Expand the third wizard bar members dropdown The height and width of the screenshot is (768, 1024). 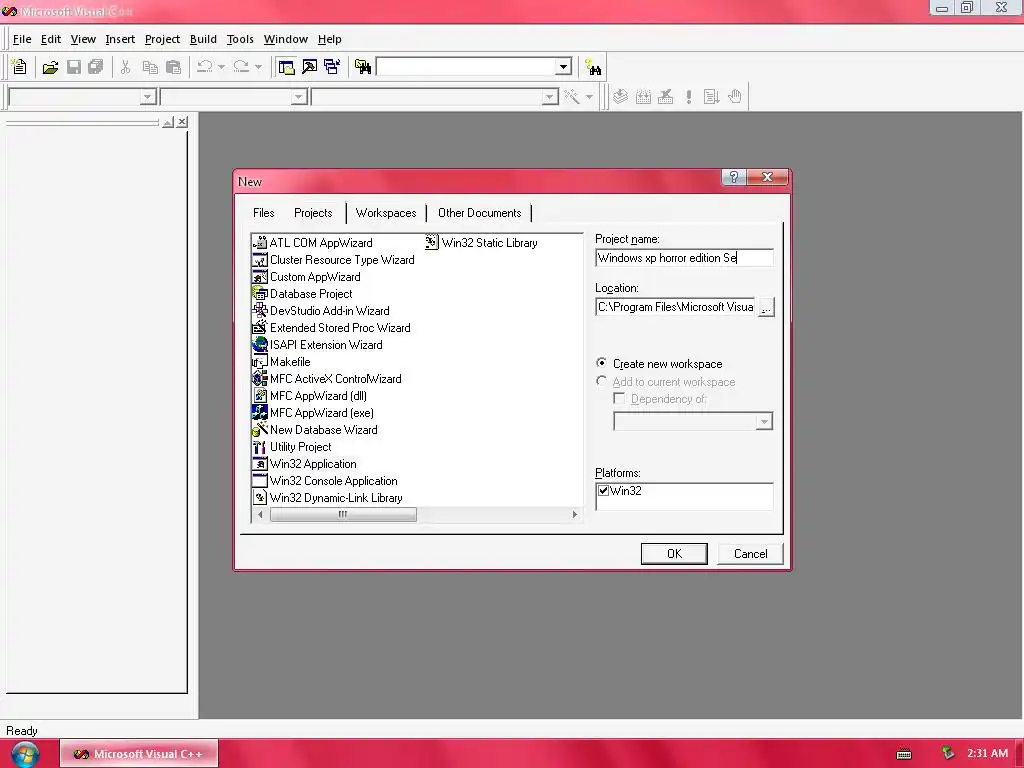pos(550,97)
